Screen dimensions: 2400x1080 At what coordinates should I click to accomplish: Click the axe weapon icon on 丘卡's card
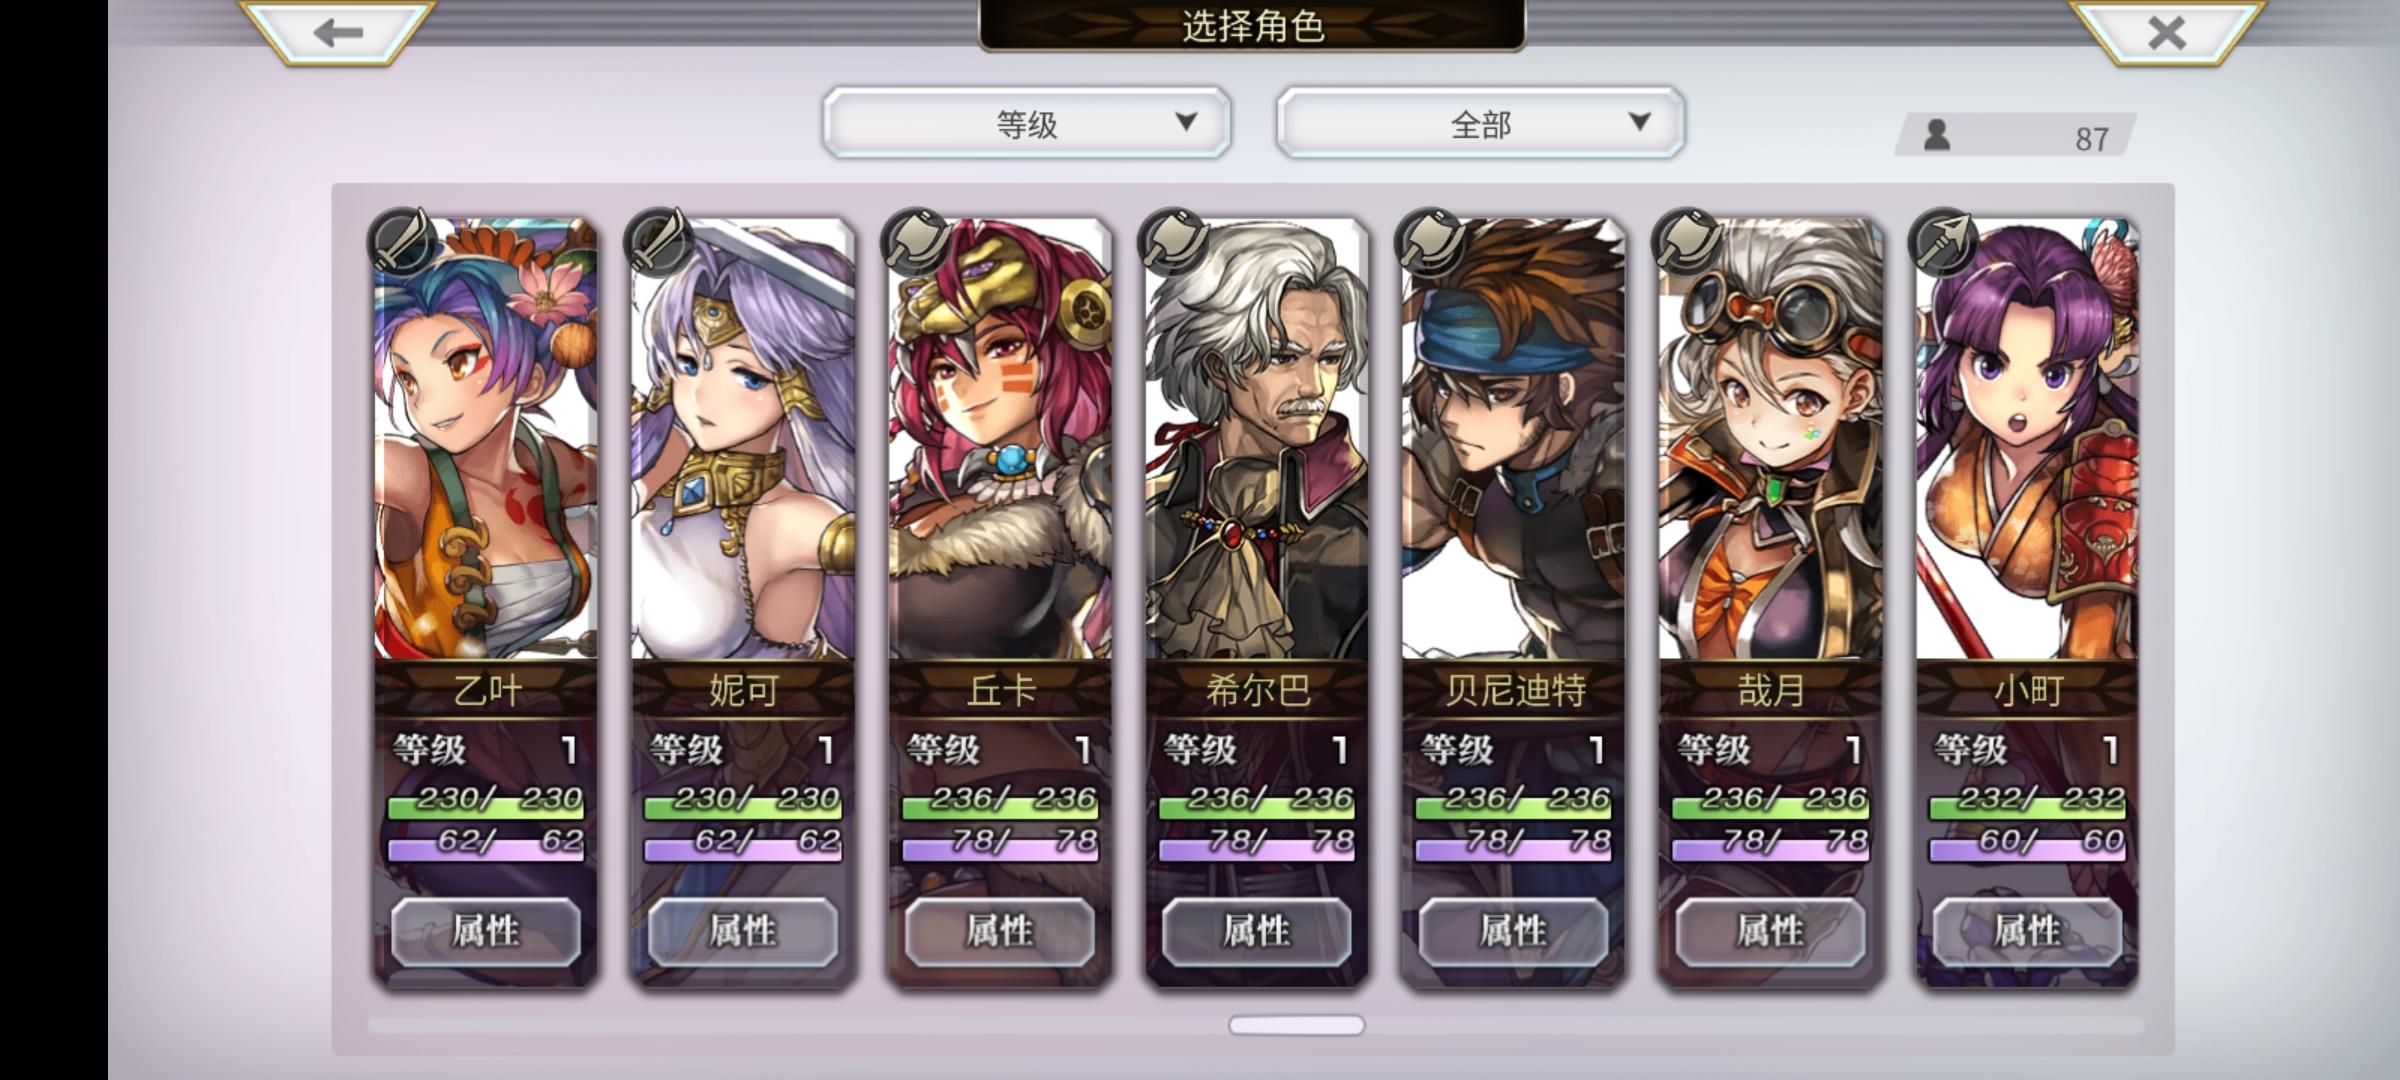tap(915, 242)
